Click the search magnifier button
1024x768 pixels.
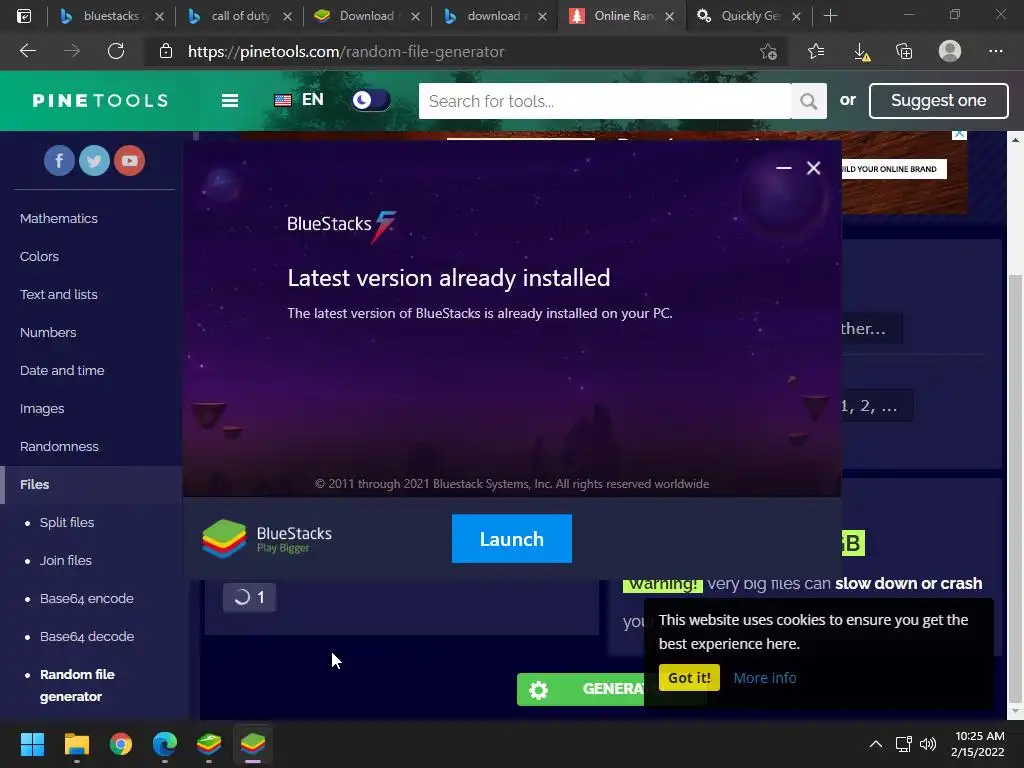point(808,101)
